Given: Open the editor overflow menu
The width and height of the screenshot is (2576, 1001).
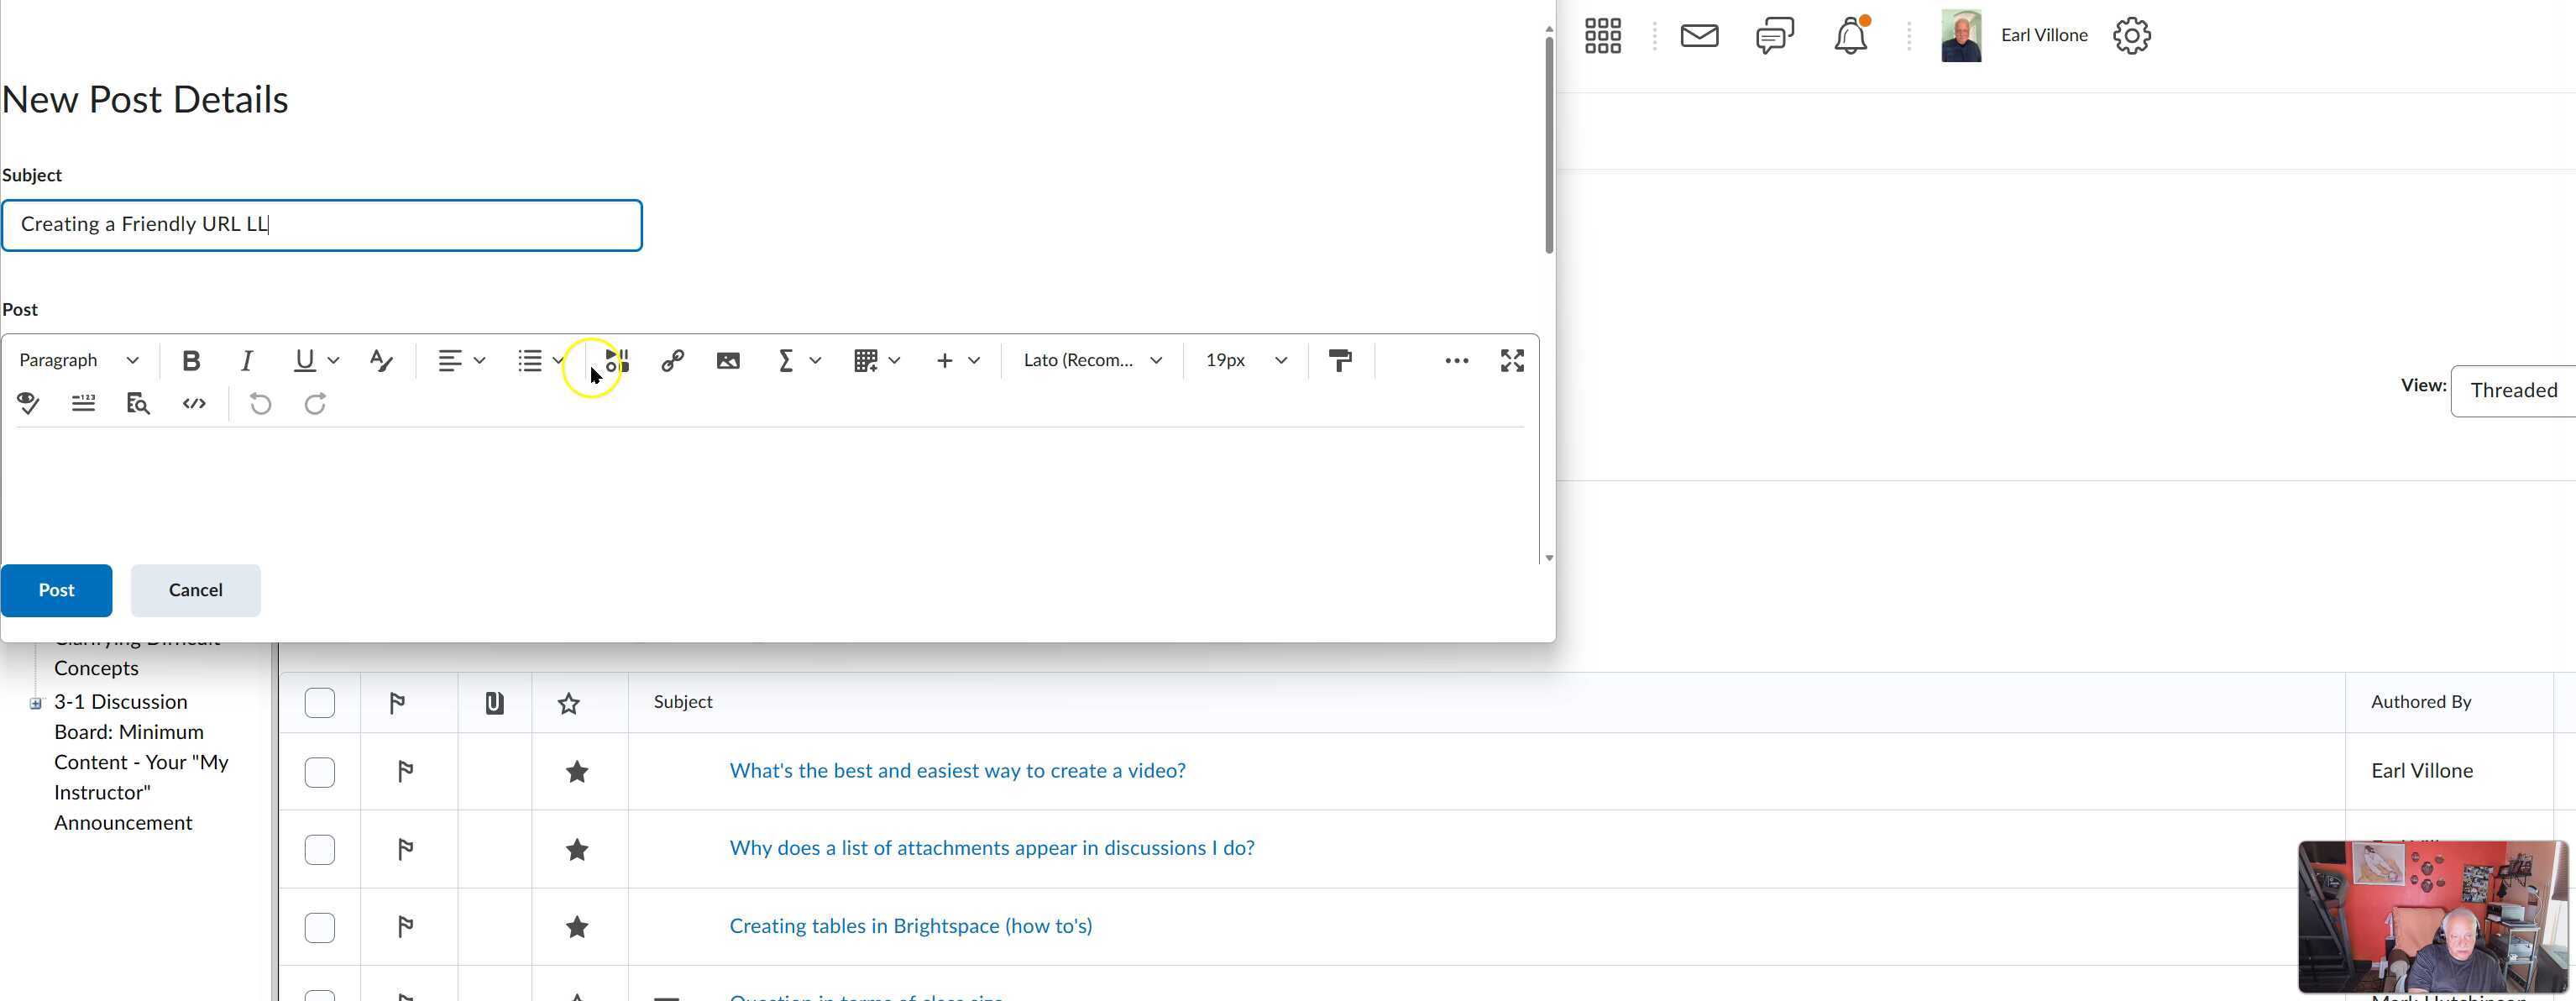Looking at the screenshot, I should [1456, 361].
